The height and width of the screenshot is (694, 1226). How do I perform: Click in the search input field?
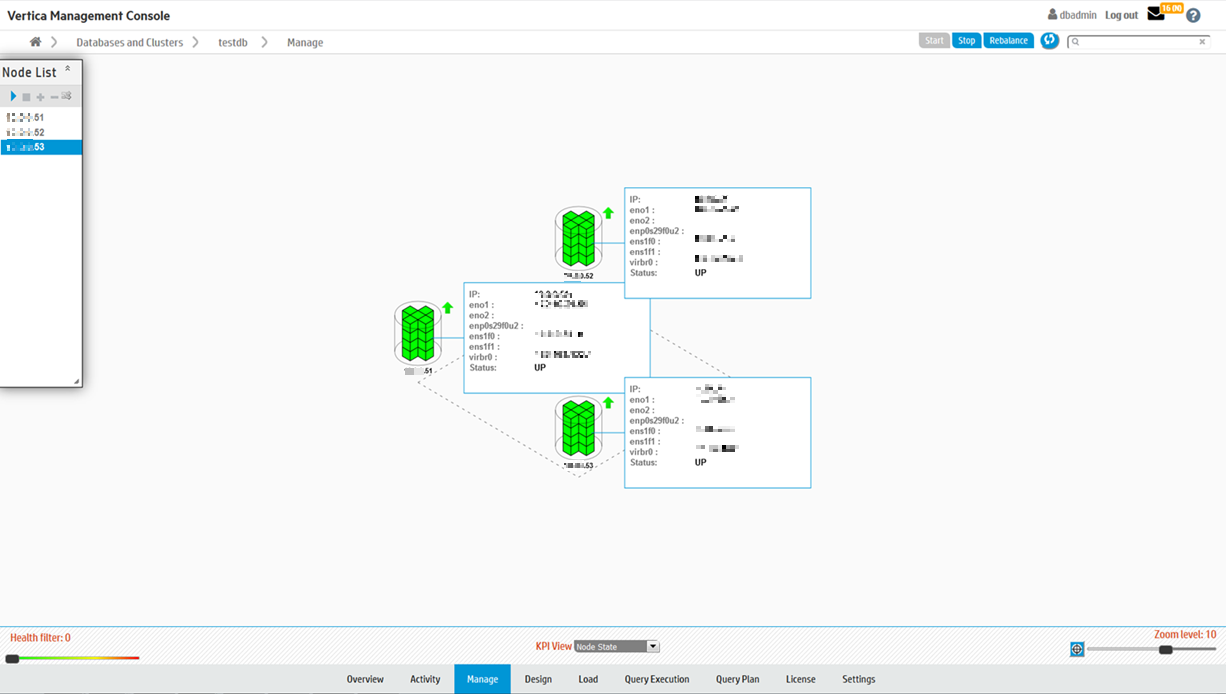pos(1140,42)
